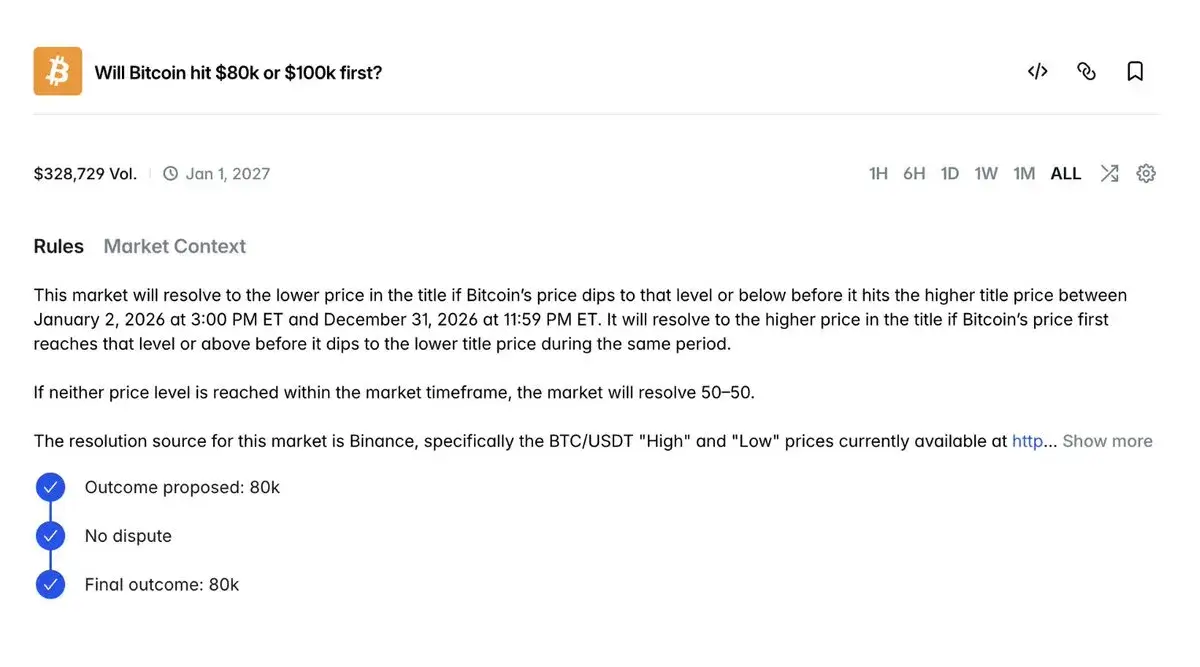The image size is (1200, 667).
Task: Select the ALL time range
Action: (1066, 174)
